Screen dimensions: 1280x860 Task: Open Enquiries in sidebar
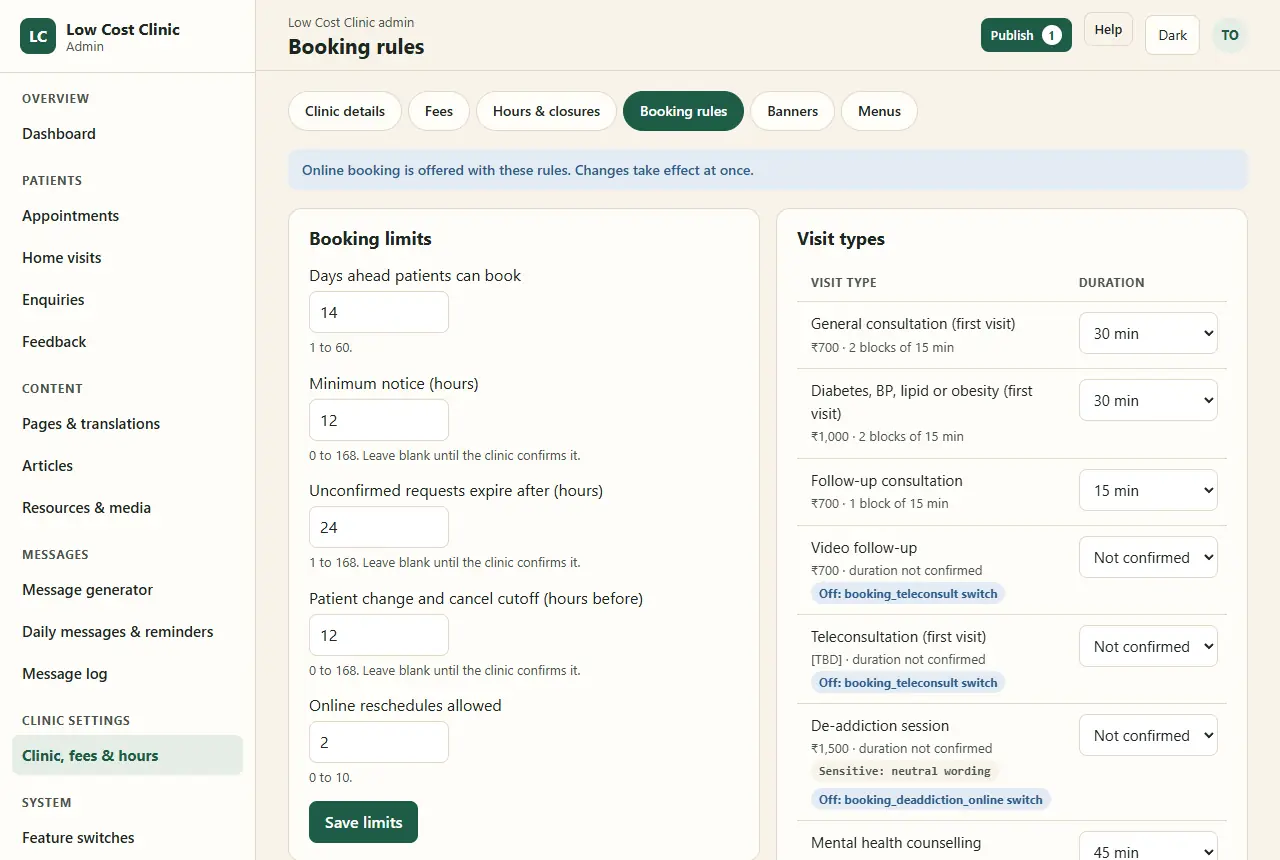point(127,300)
